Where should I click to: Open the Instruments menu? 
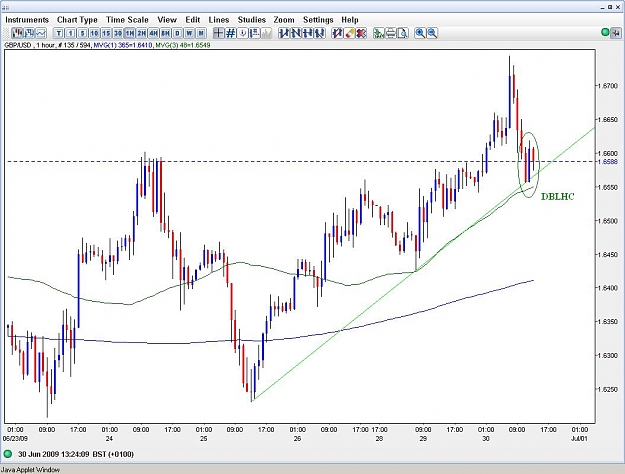[x=27, y=20]
